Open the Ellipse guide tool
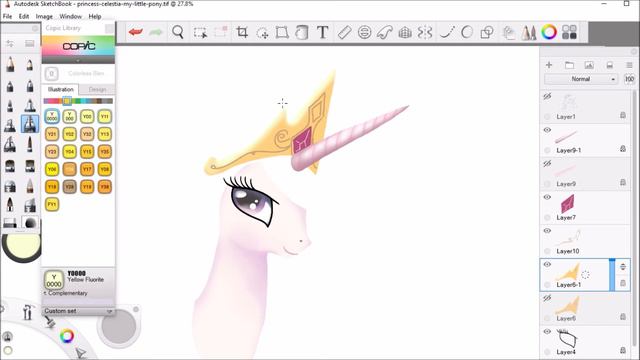The width and height of the screenshot is (640, 360). tap(364, 32)
